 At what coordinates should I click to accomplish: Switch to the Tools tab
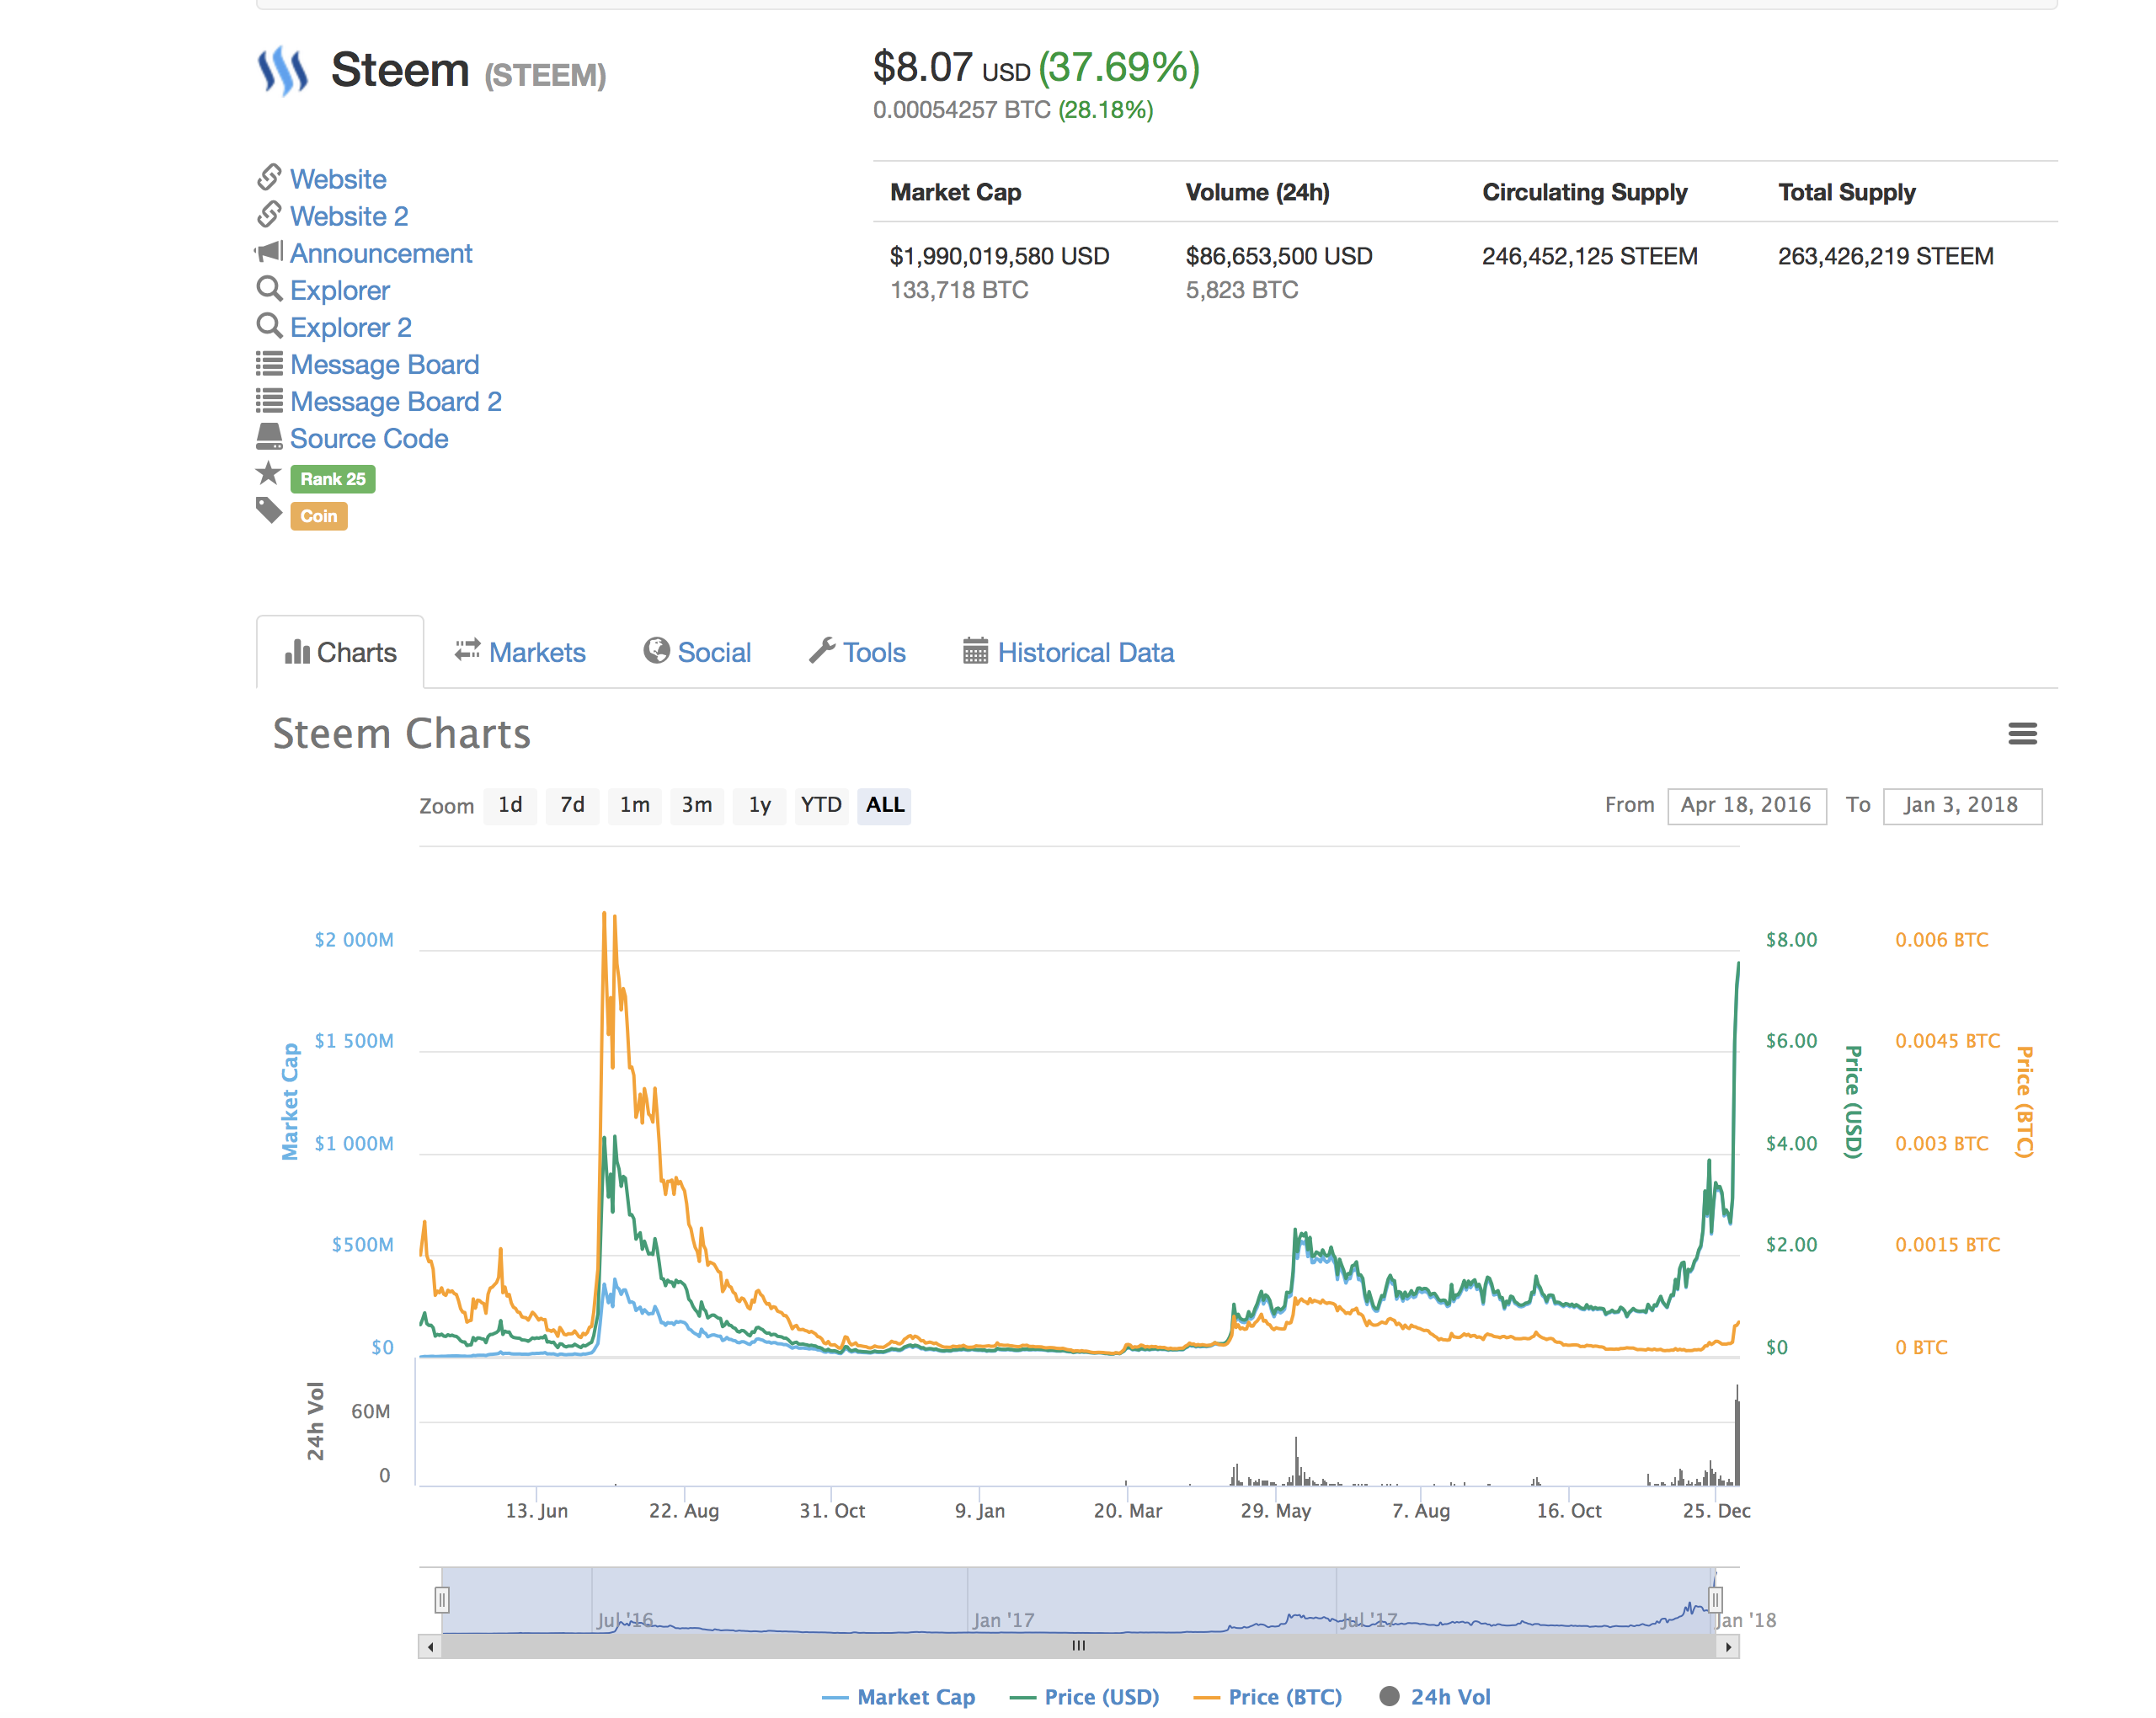[857, 652]
